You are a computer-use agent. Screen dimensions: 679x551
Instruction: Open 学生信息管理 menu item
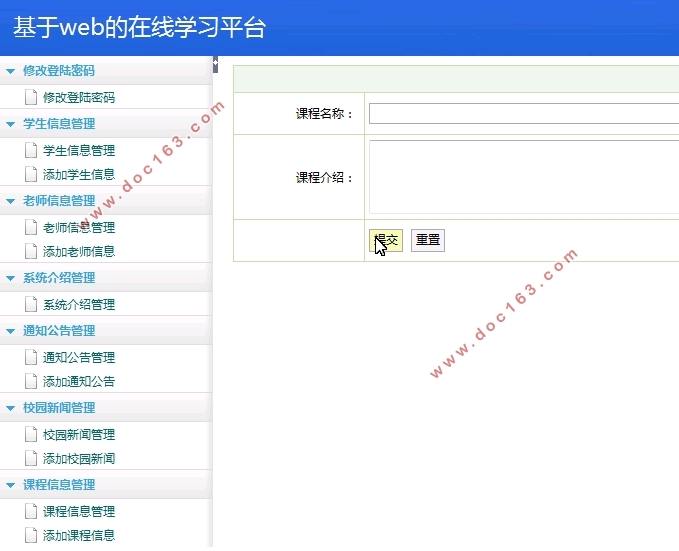79,150
